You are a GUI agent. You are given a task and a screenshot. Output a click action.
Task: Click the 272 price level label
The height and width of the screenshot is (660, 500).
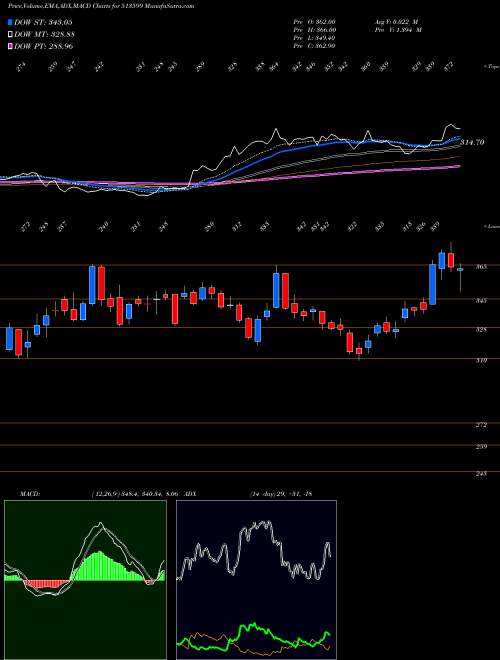pyautogui.click(x=482, y=425)
